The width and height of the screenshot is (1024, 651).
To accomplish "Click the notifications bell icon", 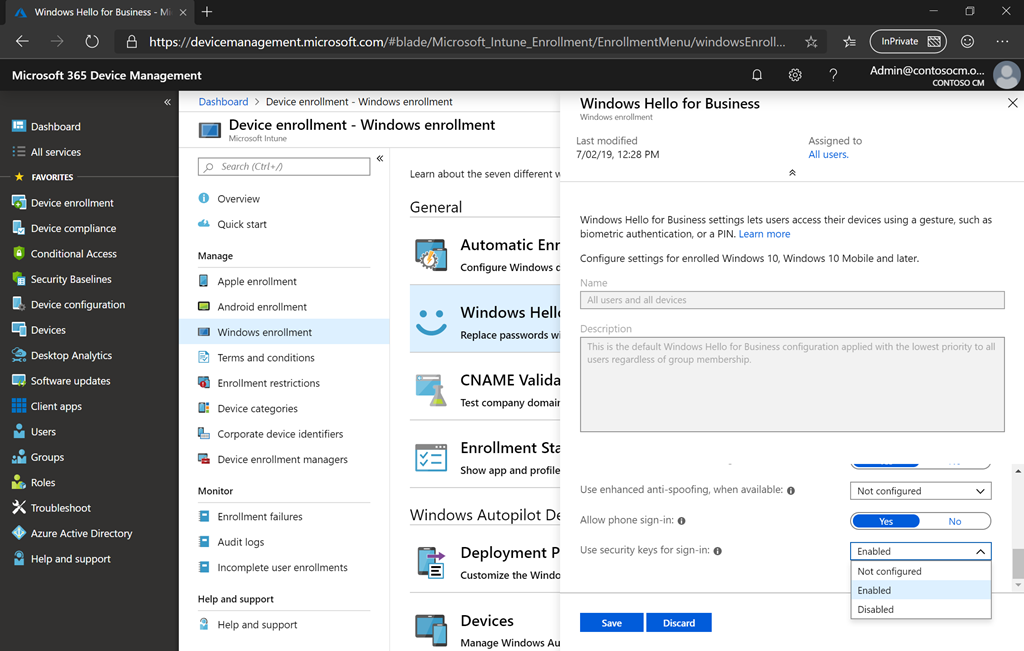I will click(x=757, y=75).
